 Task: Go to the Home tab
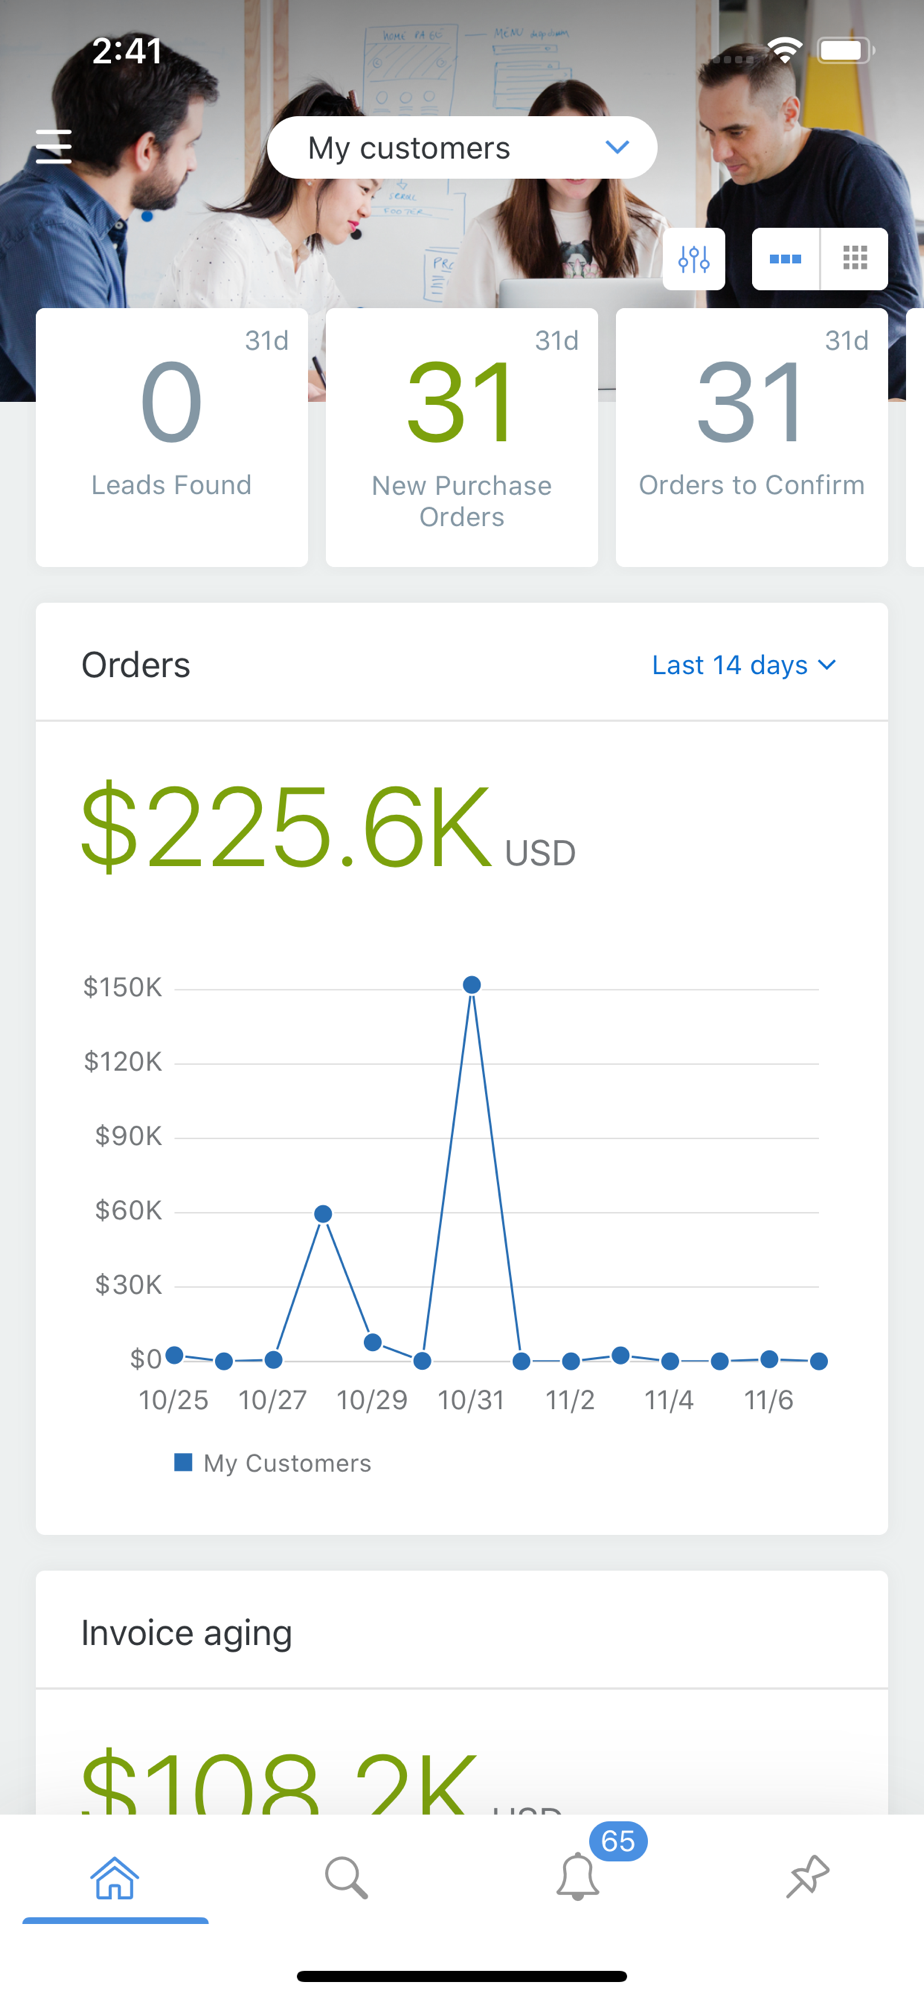click(x=115, y=1877)
